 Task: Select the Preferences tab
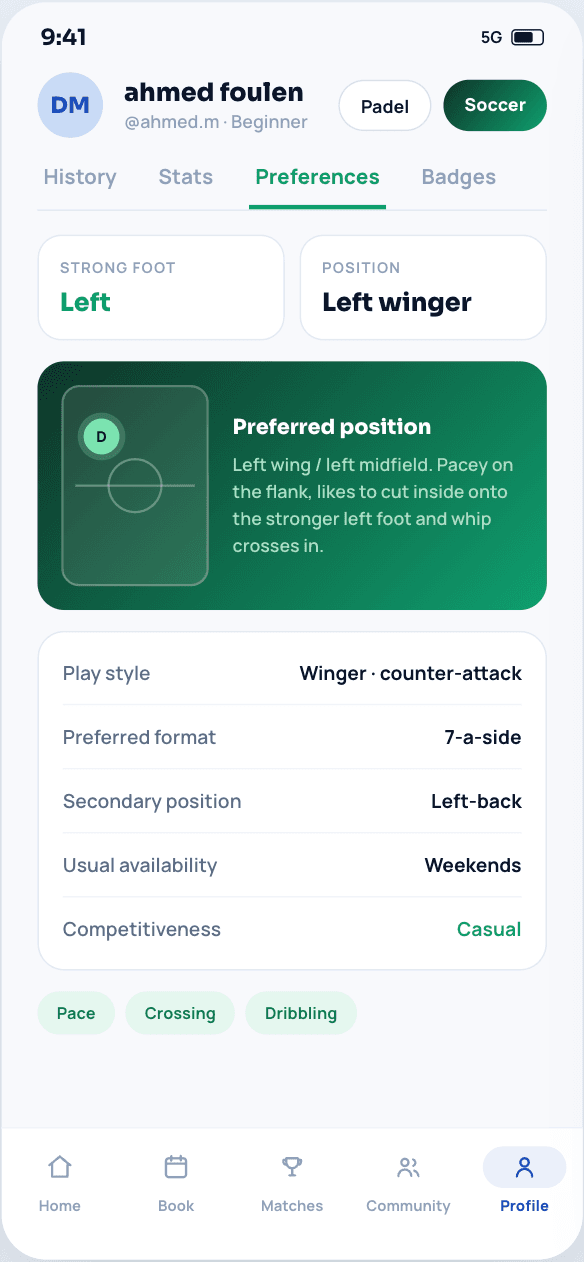pyautogui.click(x=318, y=177)
